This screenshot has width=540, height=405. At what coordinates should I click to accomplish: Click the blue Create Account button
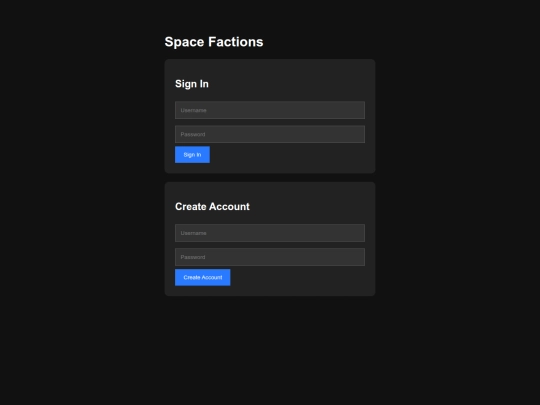[202, 277]
